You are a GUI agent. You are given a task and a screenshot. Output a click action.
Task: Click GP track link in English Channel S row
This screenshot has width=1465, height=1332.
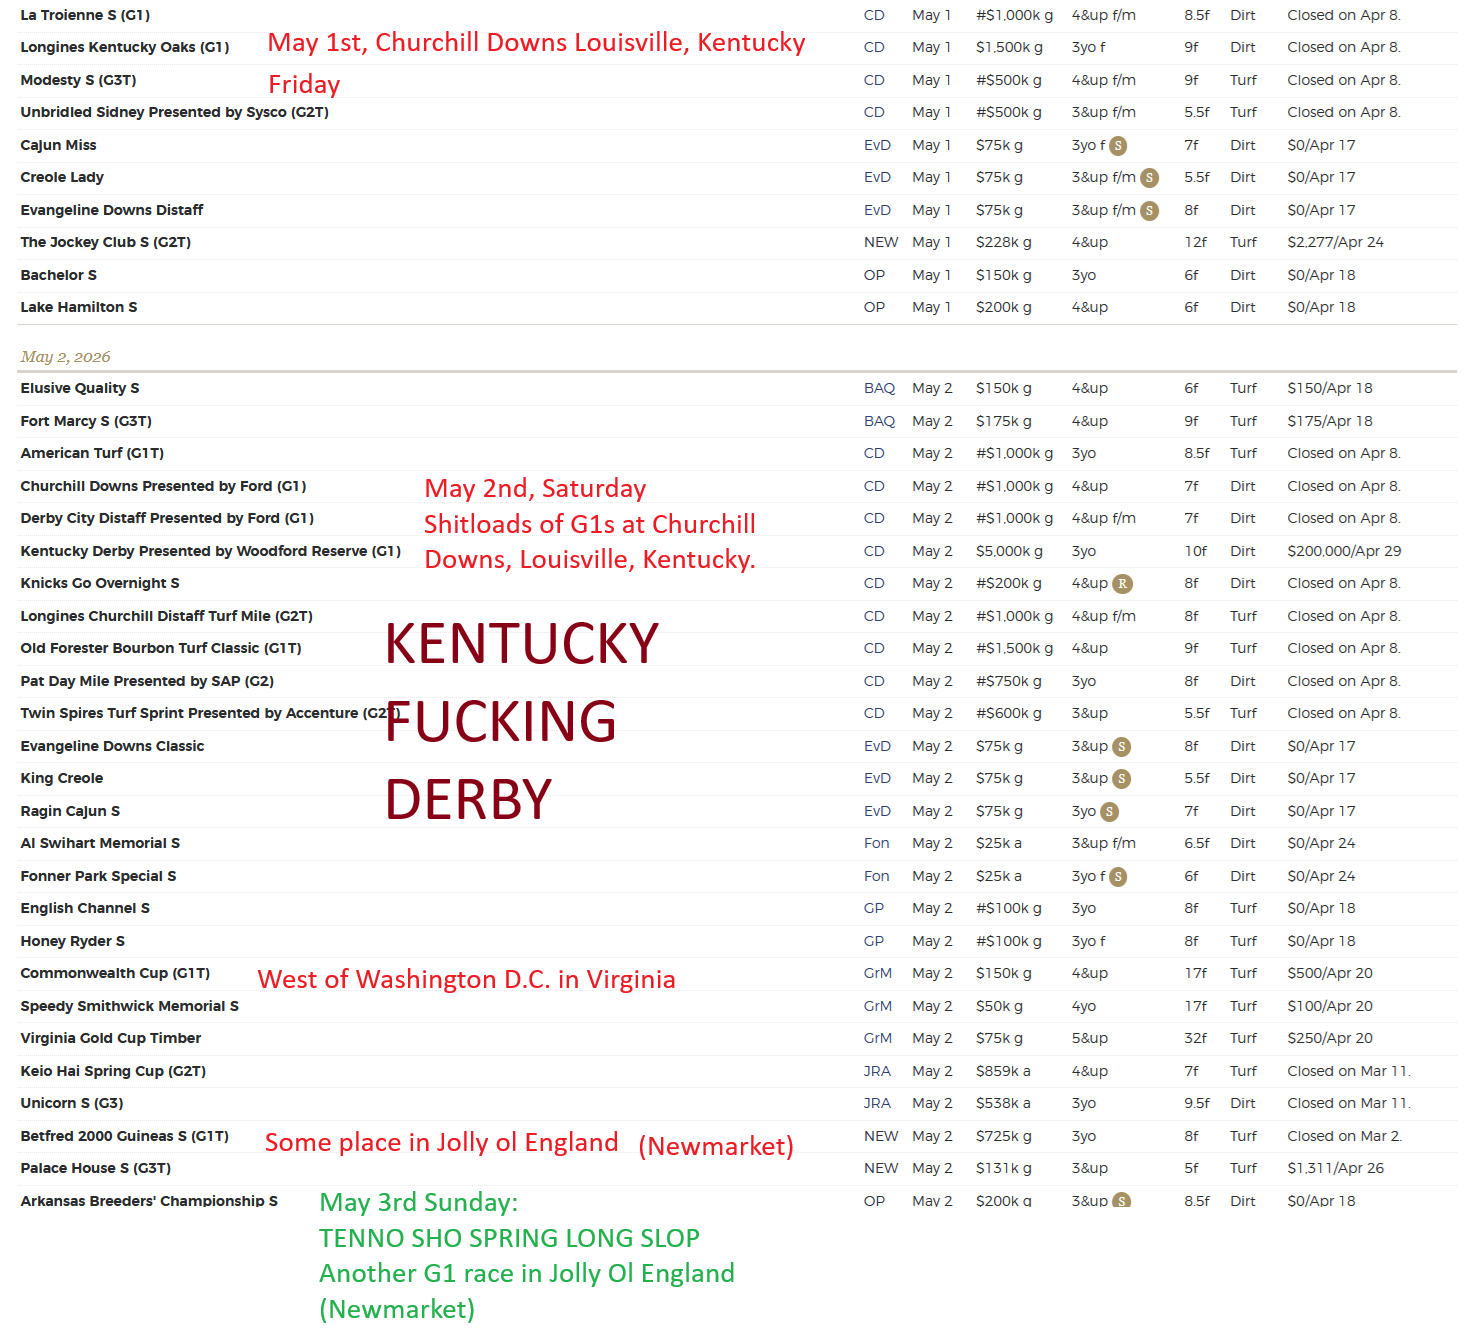pos(874,908)
